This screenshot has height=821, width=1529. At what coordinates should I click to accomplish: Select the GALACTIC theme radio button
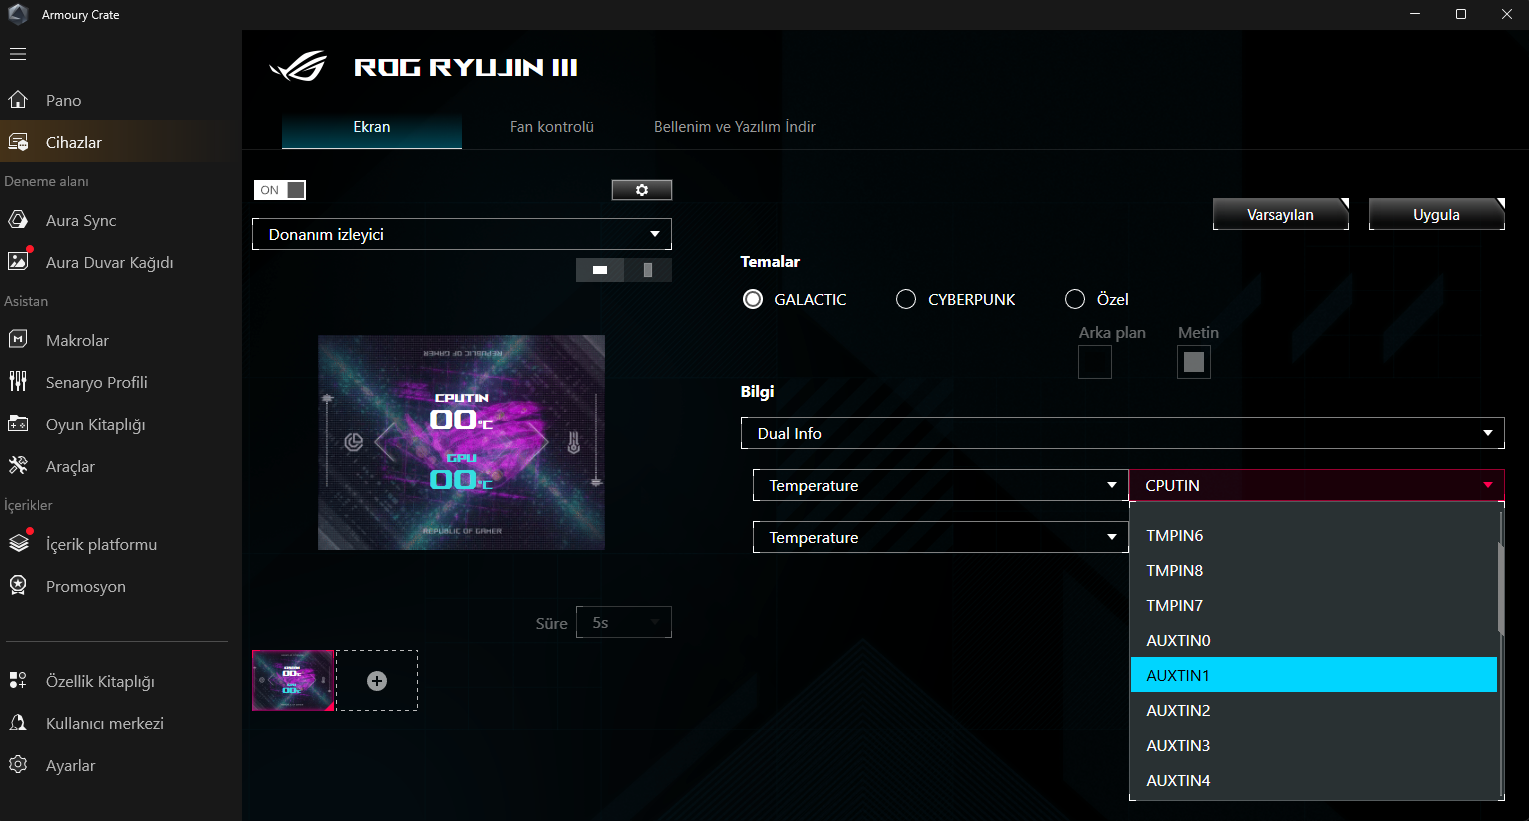click(x=753, y=299)
